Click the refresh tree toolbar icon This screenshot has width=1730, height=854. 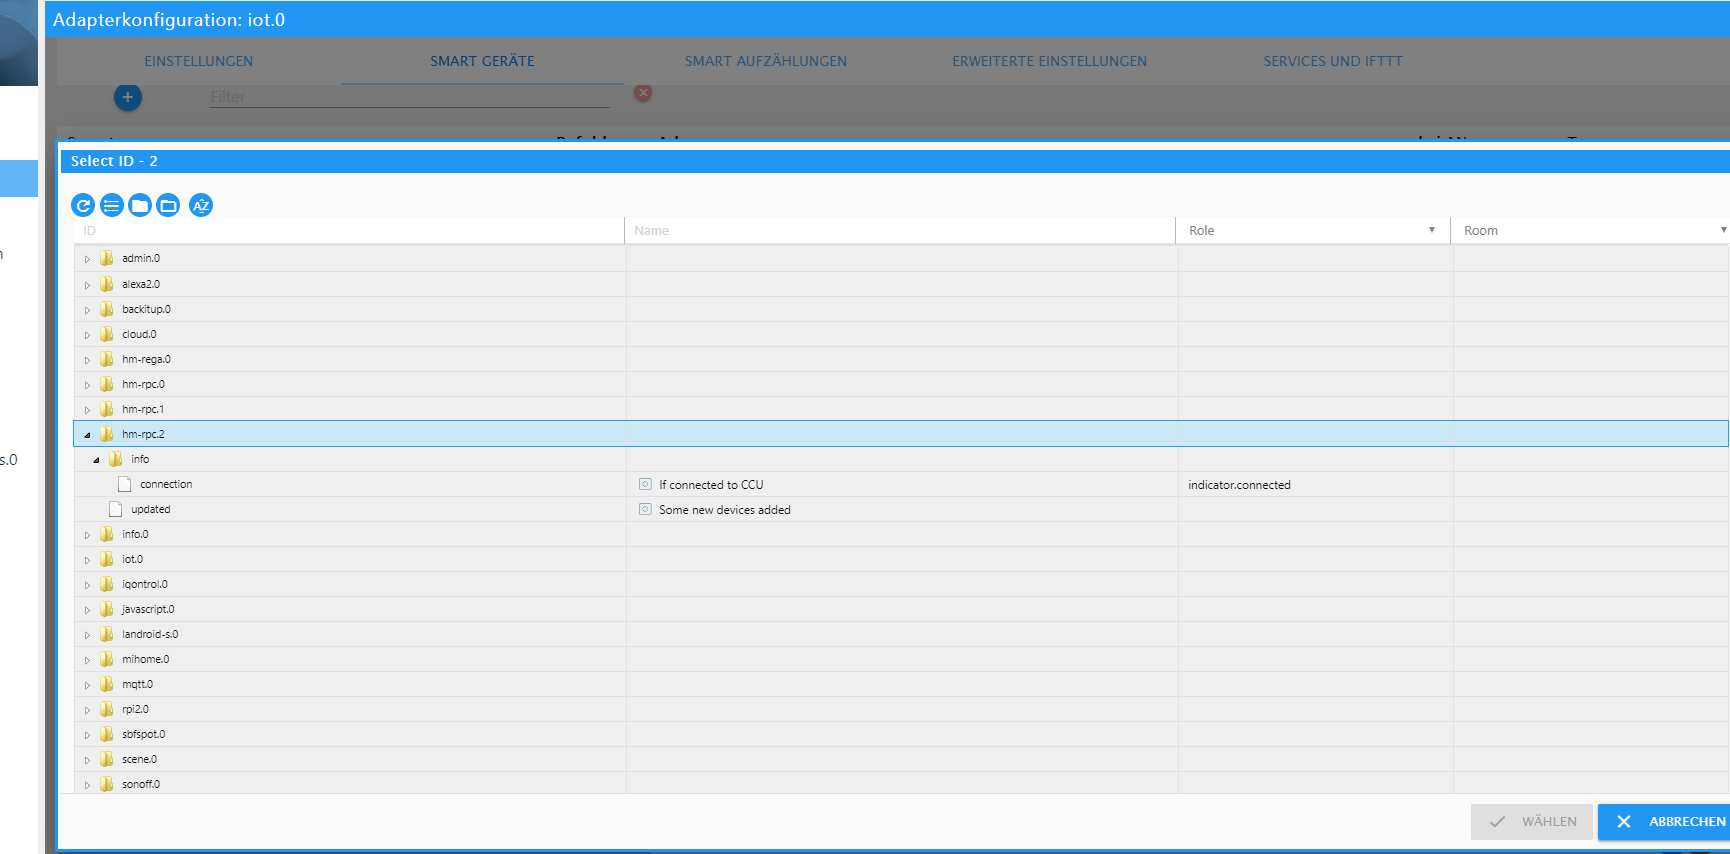tap(83, 206)
